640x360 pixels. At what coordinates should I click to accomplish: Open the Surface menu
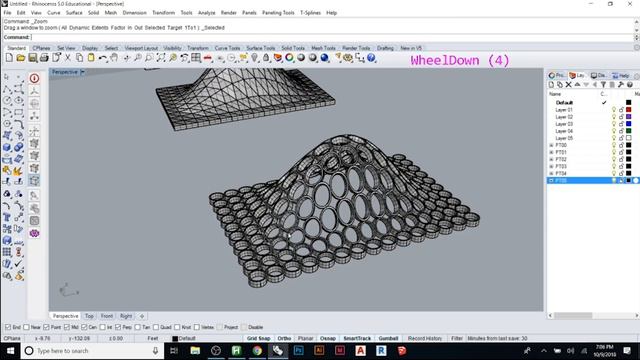74,13
